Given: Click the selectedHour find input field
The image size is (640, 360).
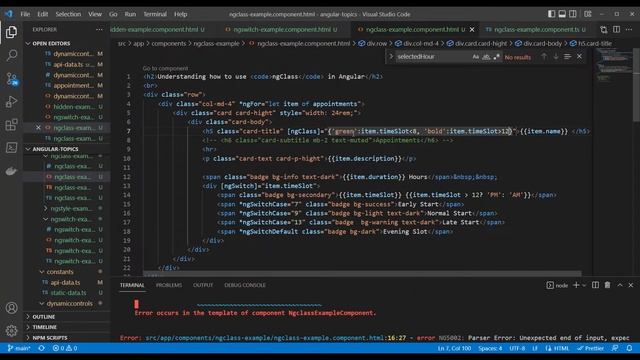Looking at the screenshot, I should point(433,57).
